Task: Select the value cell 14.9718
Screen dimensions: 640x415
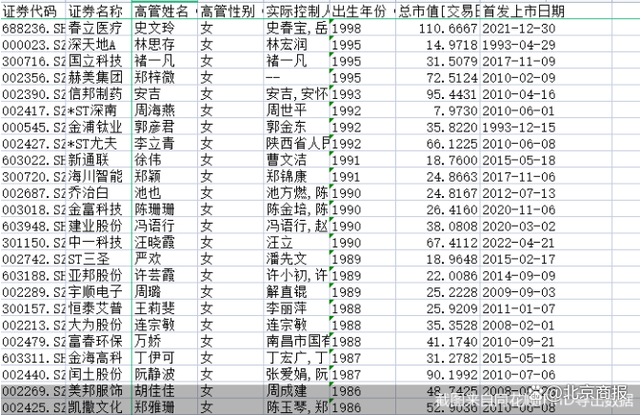Action: pos(438,44)
